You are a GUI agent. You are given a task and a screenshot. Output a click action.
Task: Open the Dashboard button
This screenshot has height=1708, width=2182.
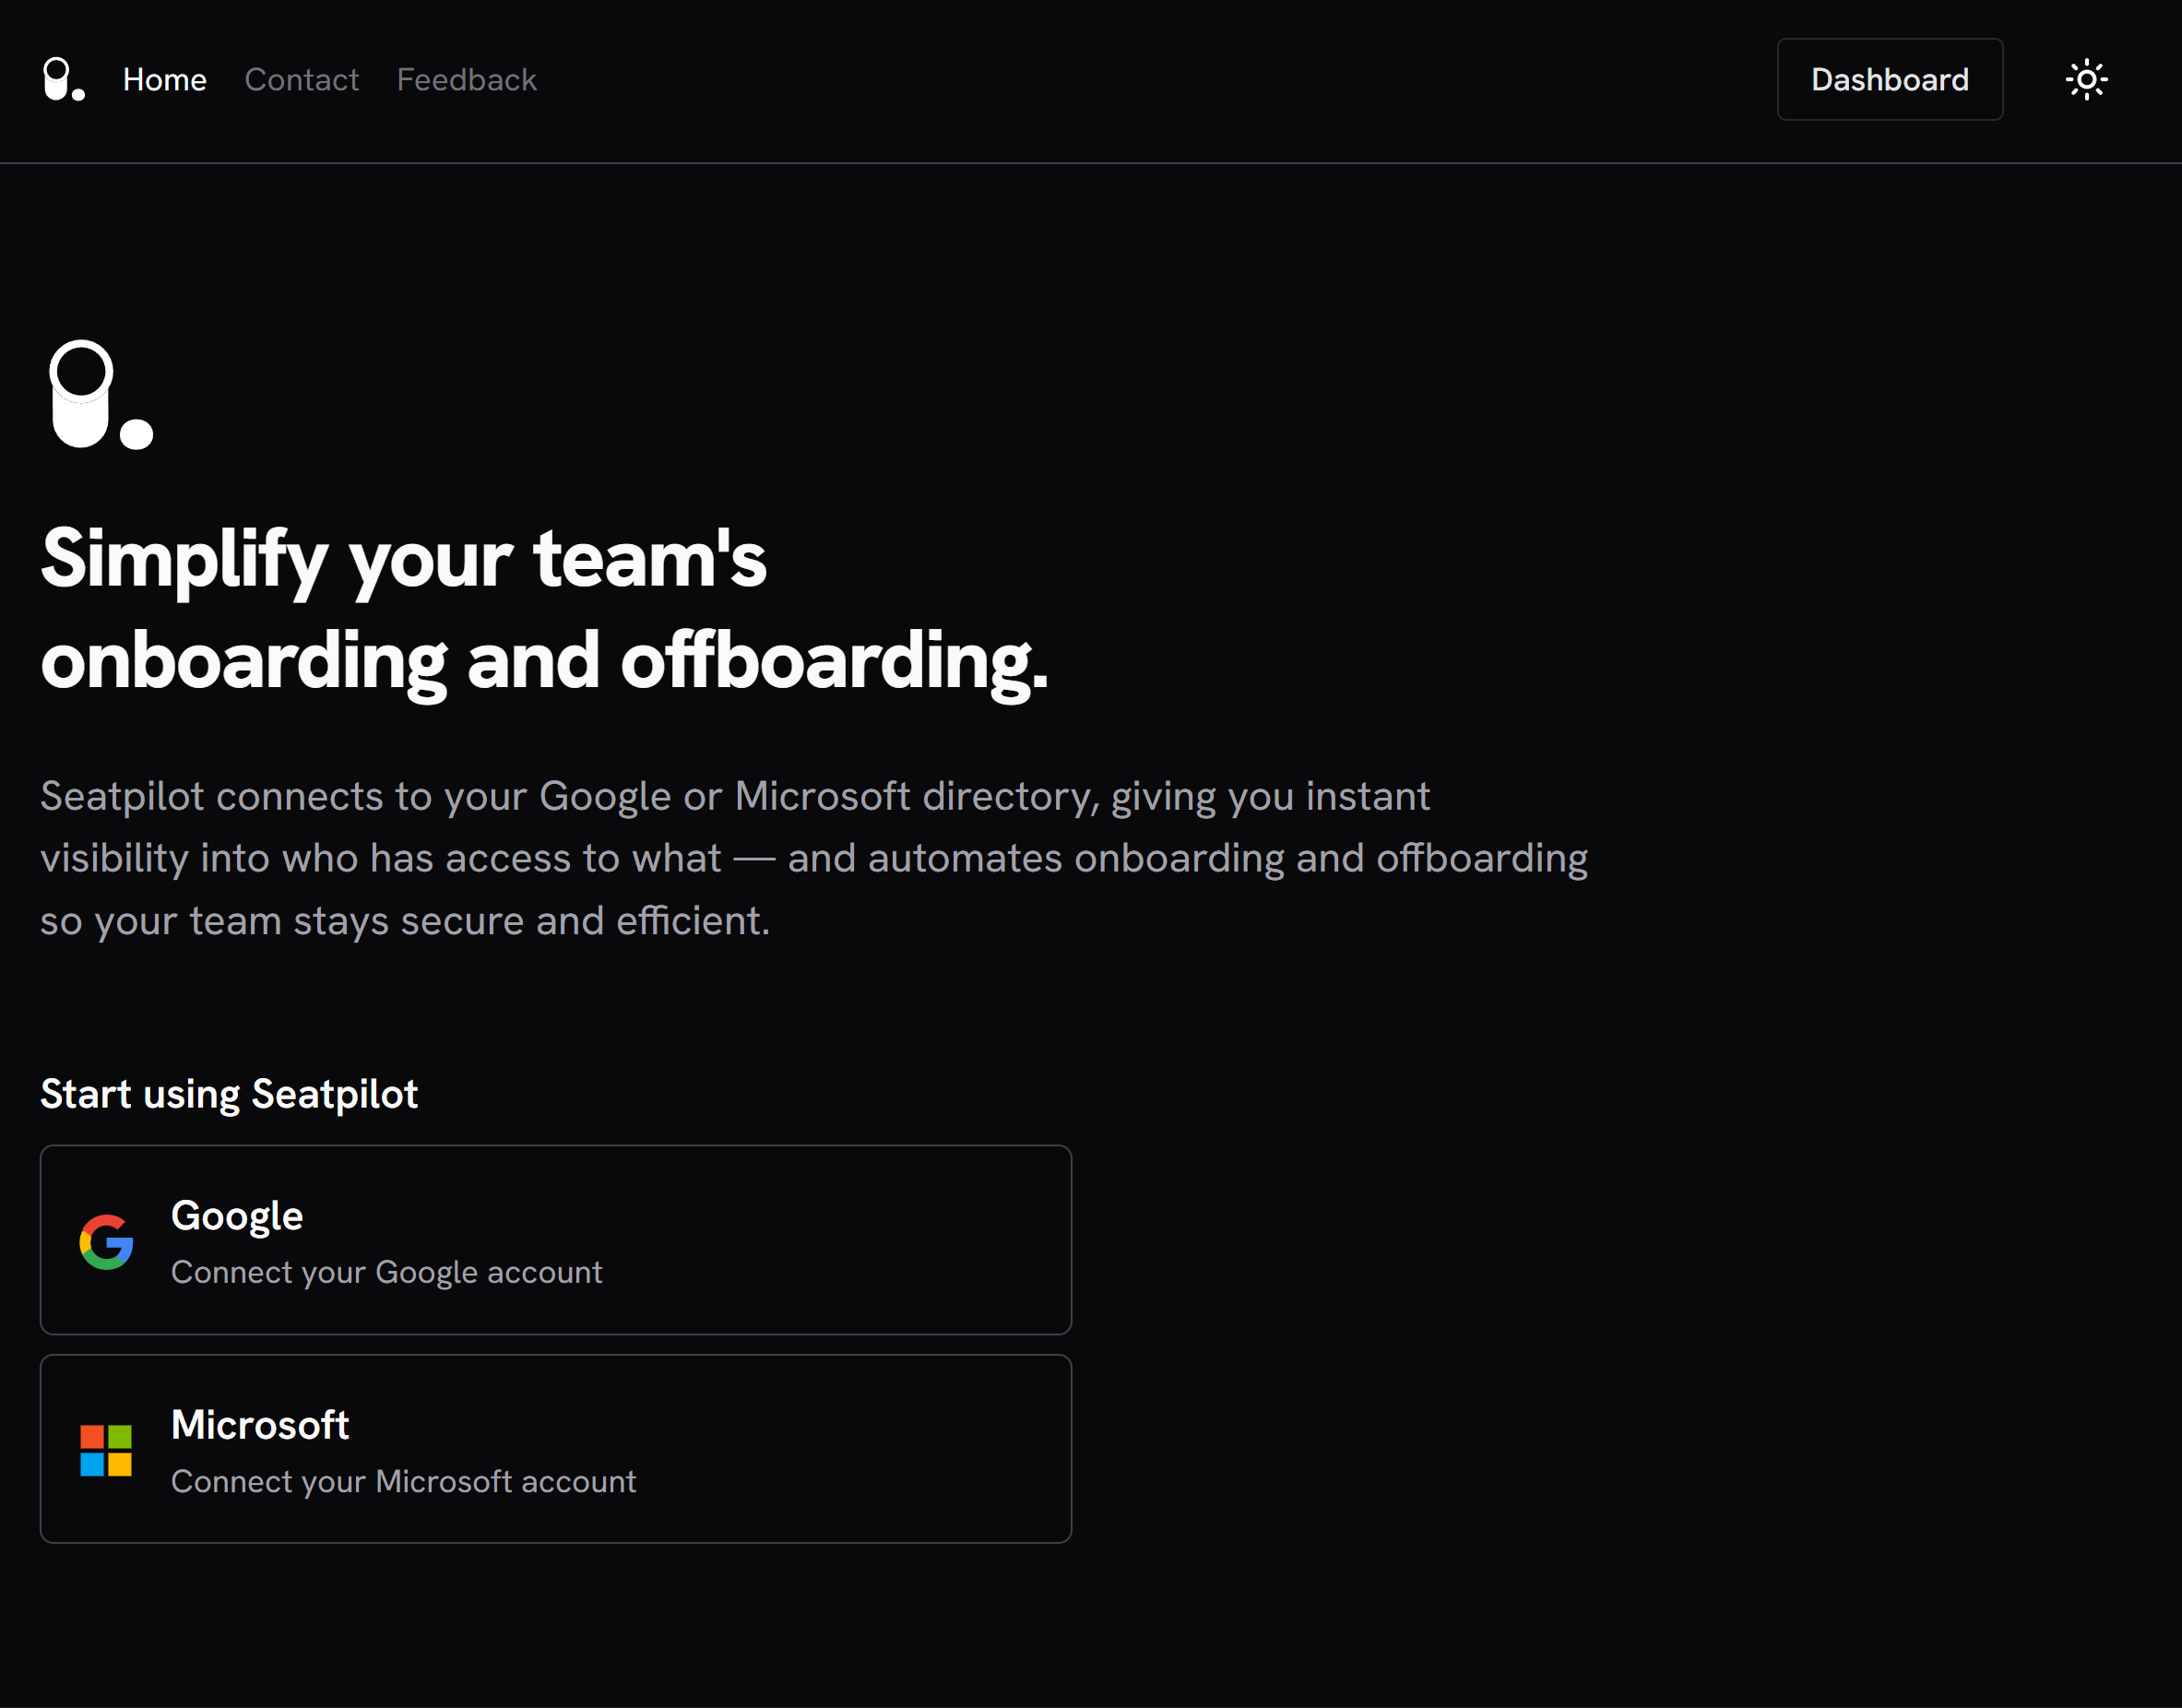click(x=1889, y=79)
